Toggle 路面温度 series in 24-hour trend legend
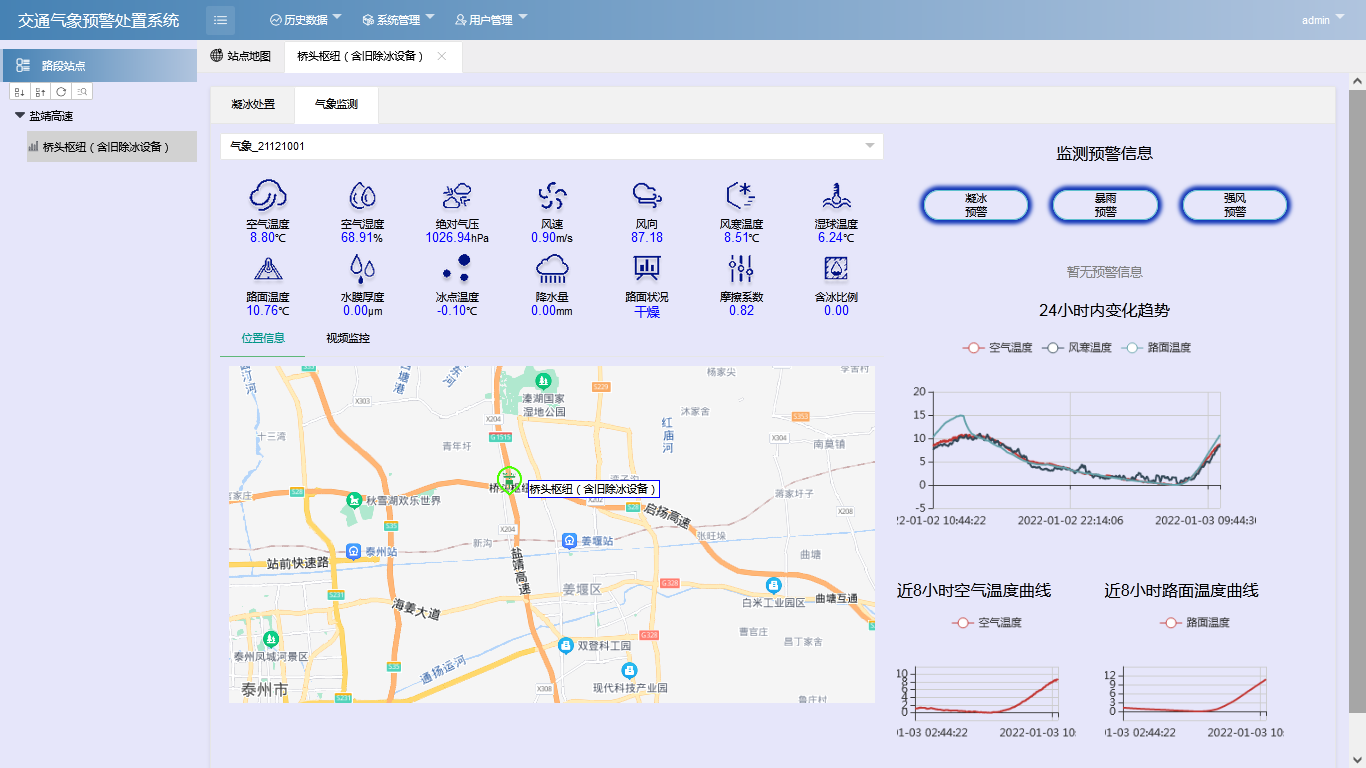The width and height of the screenshot is (1366, 768). click(x=1156, y=348)
